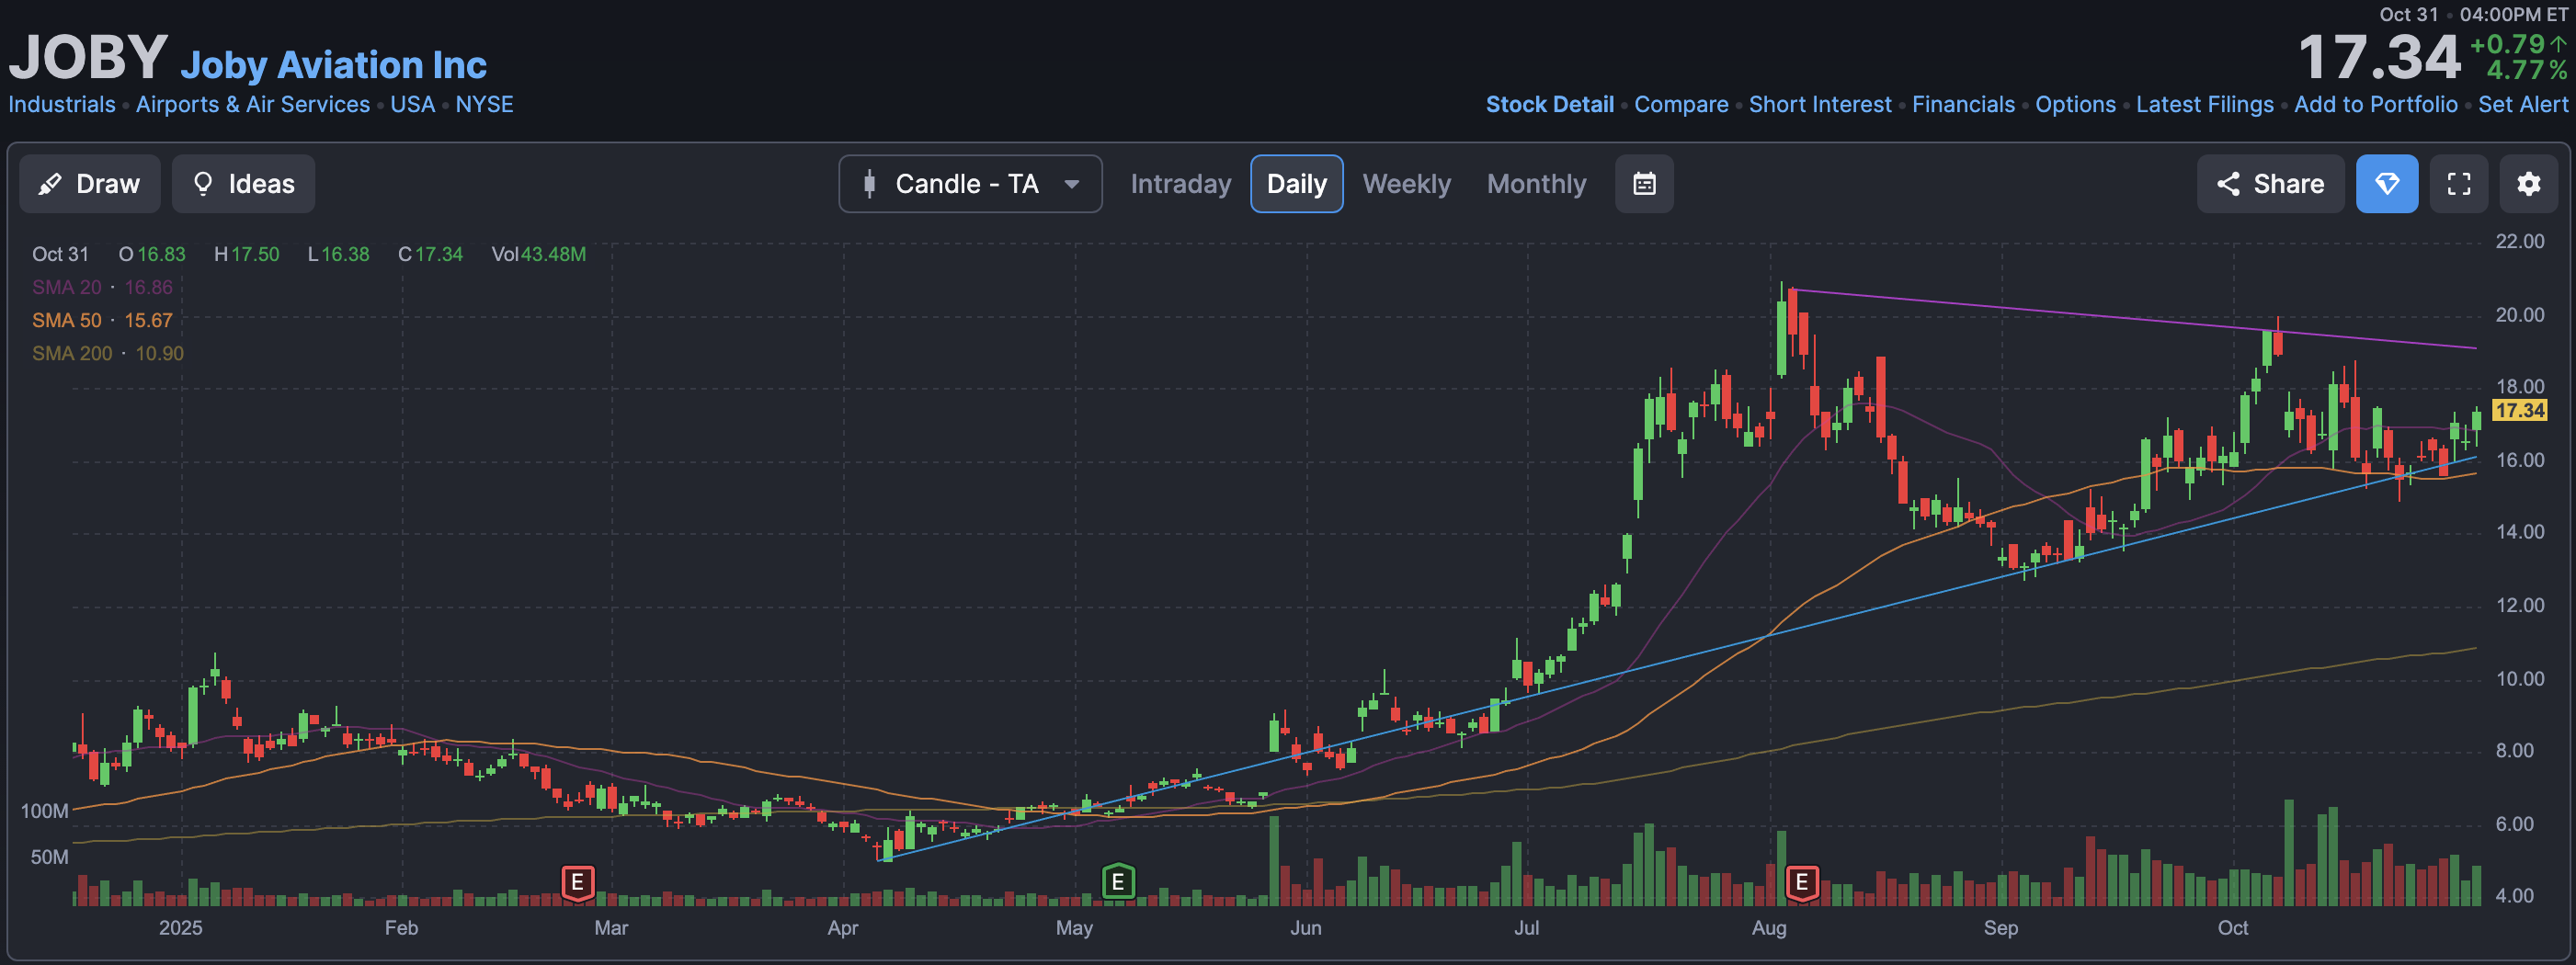Open the date range calendar icon
Viewport: 2576px width, 965px height.
(x=1644, y=184)
